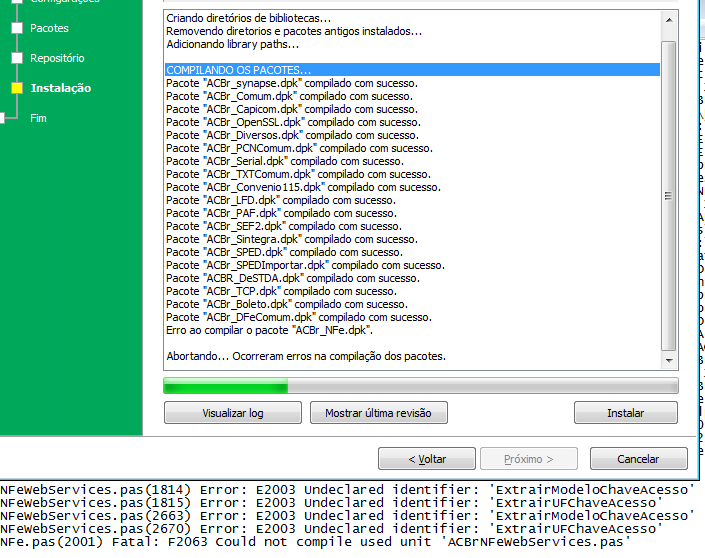Select the ACBr_PAF.dpk compiled line
Screen dimensions: 705x558
[x=281, y=214]
